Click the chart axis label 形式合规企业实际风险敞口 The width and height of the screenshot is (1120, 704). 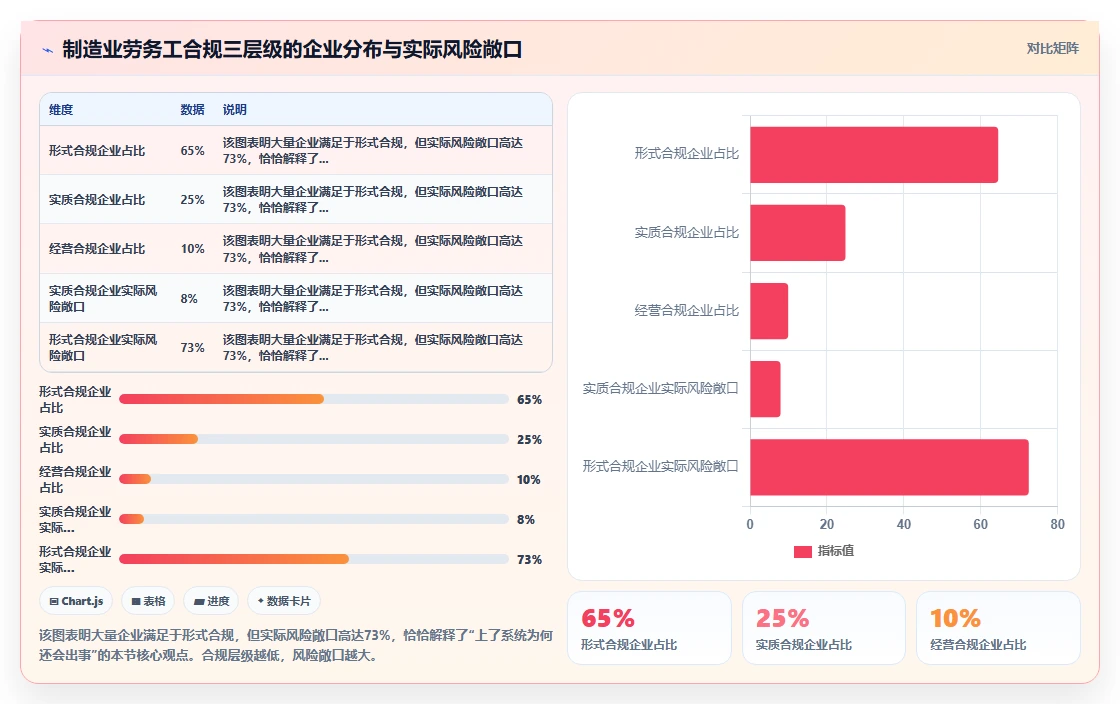[x=660, y=466]
